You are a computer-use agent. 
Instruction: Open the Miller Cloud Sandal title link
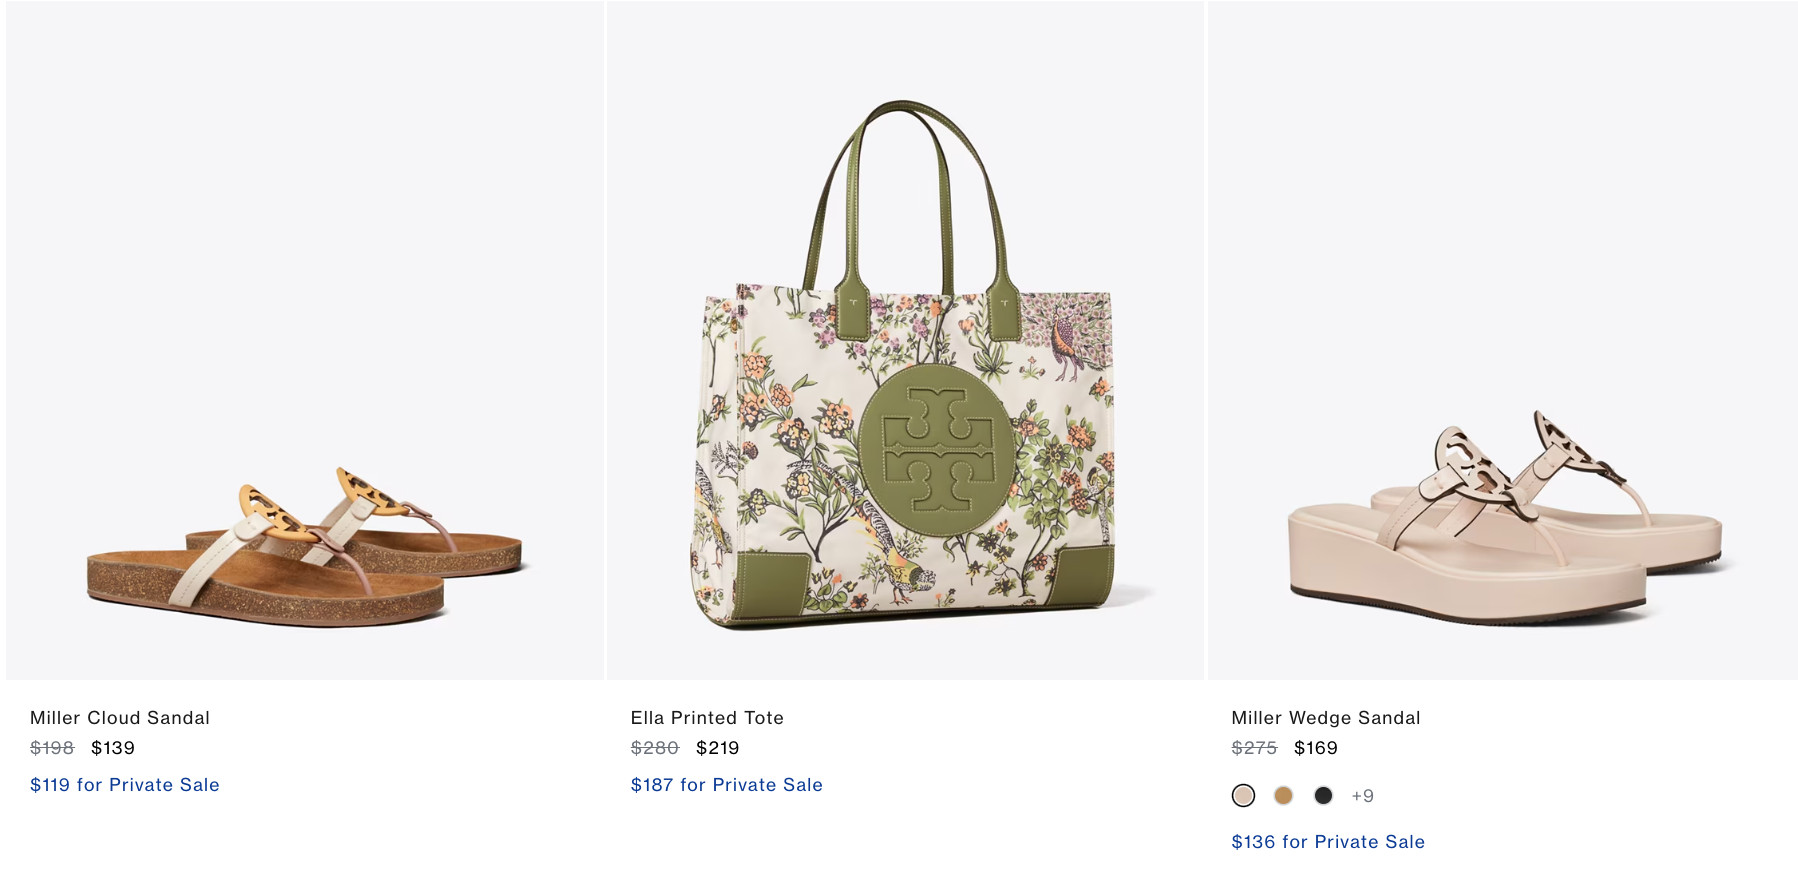120,718
